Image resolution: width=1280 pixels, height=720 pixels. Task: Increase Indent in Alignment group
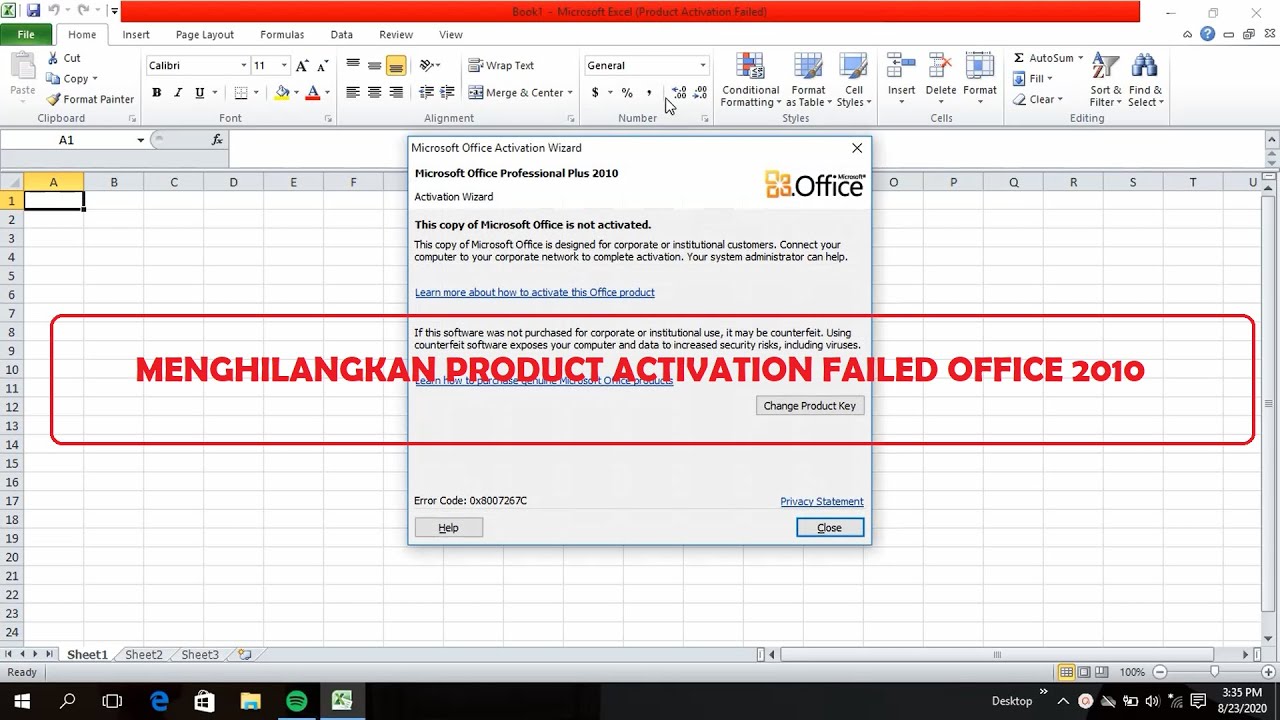point(449,93)
